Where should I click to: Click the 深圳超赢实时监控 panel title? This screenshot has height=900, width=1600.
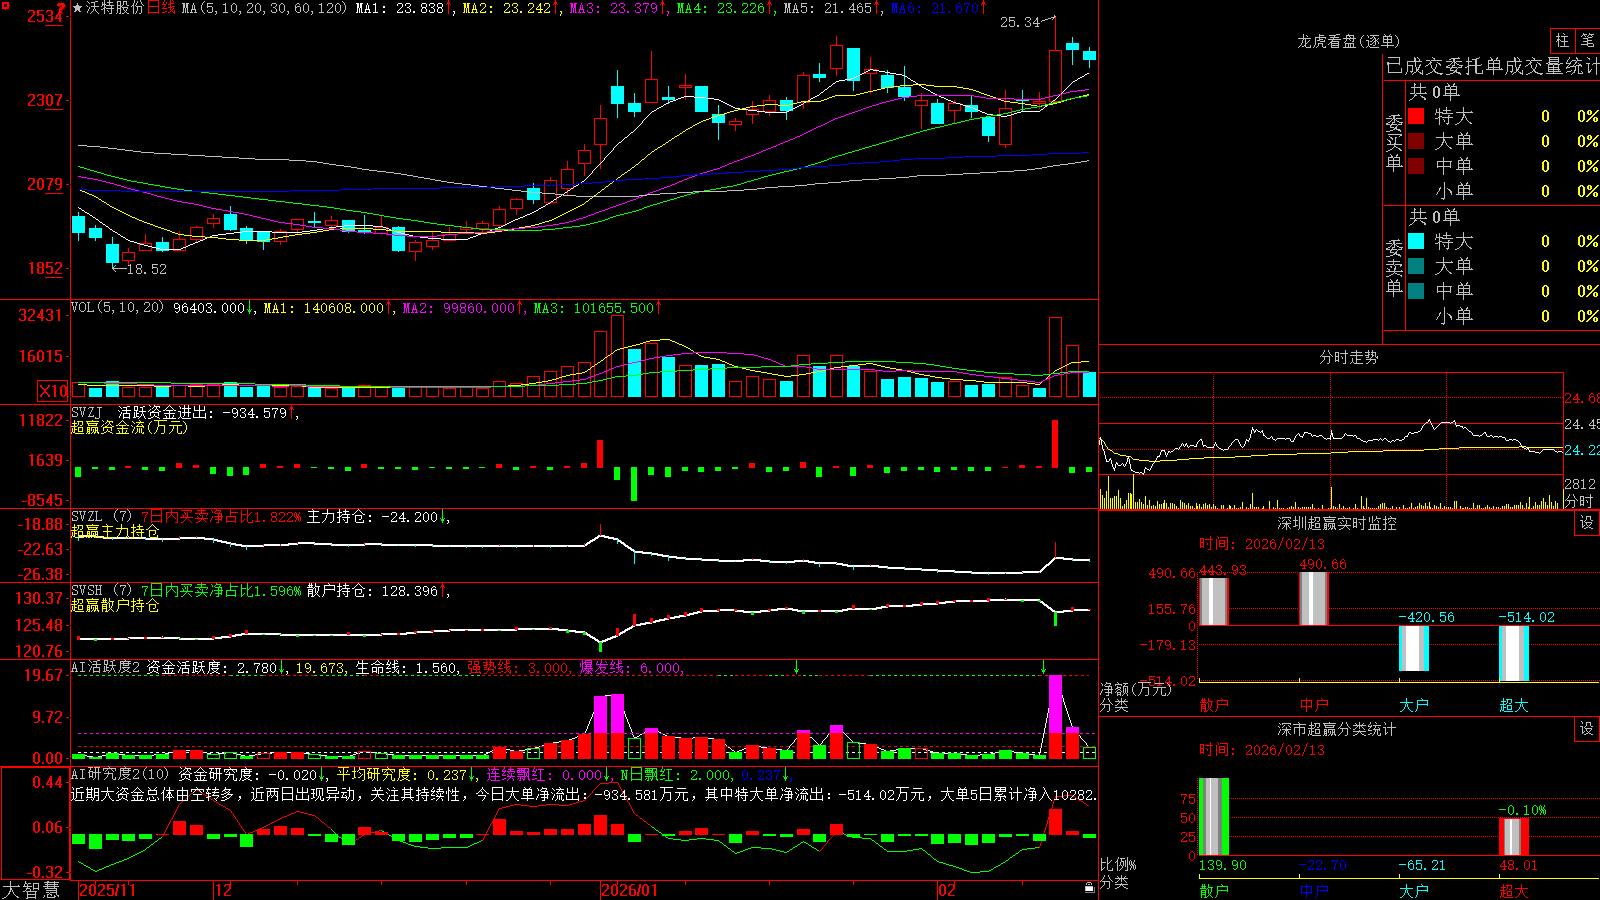[1337, 523]
